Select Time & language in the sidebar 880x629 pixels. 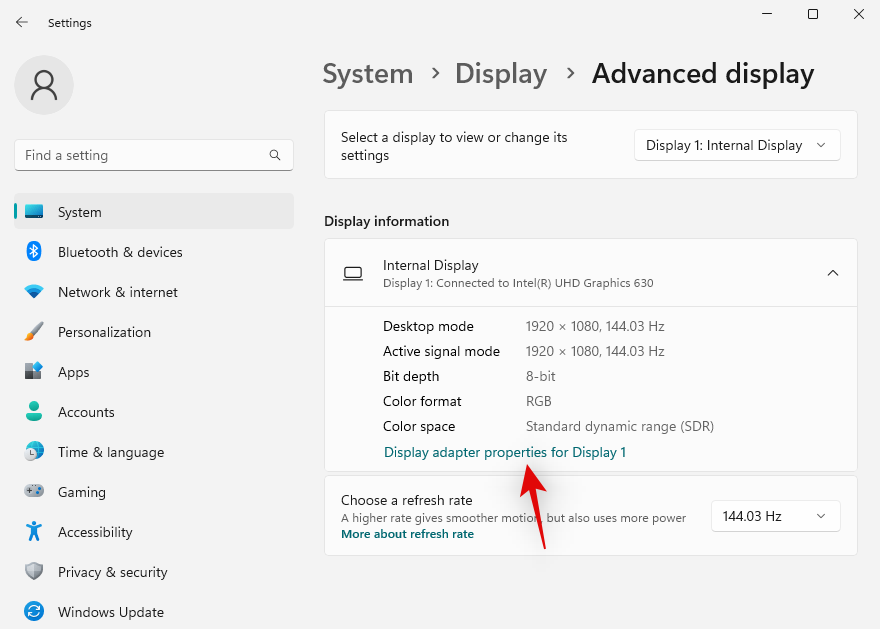click(x=110, y=452)
